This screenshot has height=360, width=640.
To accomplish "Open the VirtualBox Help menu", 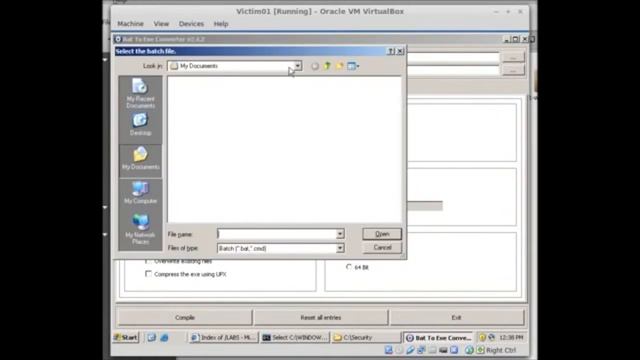I will [221, 24].
